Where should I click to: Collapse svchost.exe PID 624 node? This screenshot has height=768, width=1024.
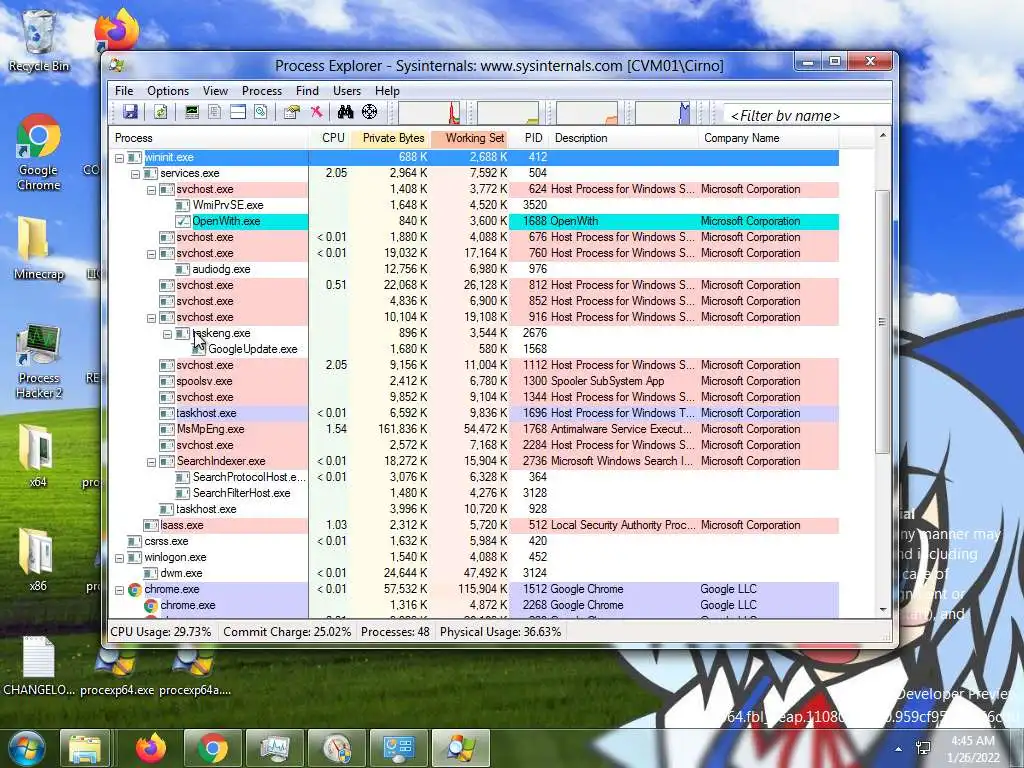click(x=152, y=190)
